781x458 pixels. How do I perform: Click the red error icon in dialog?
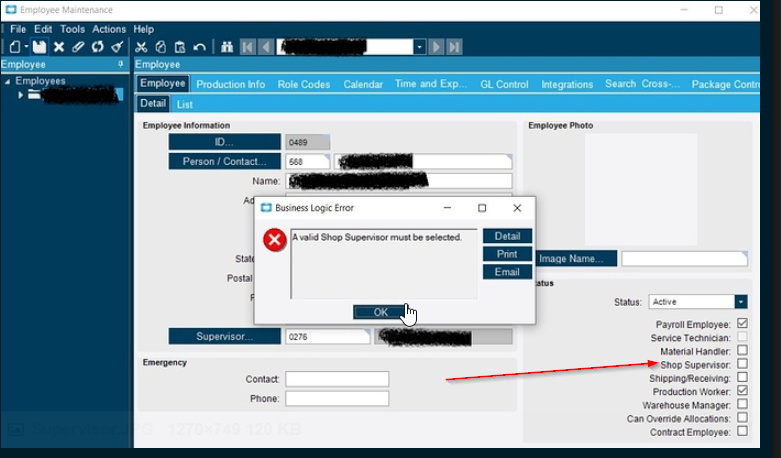[x=274, y=240]
